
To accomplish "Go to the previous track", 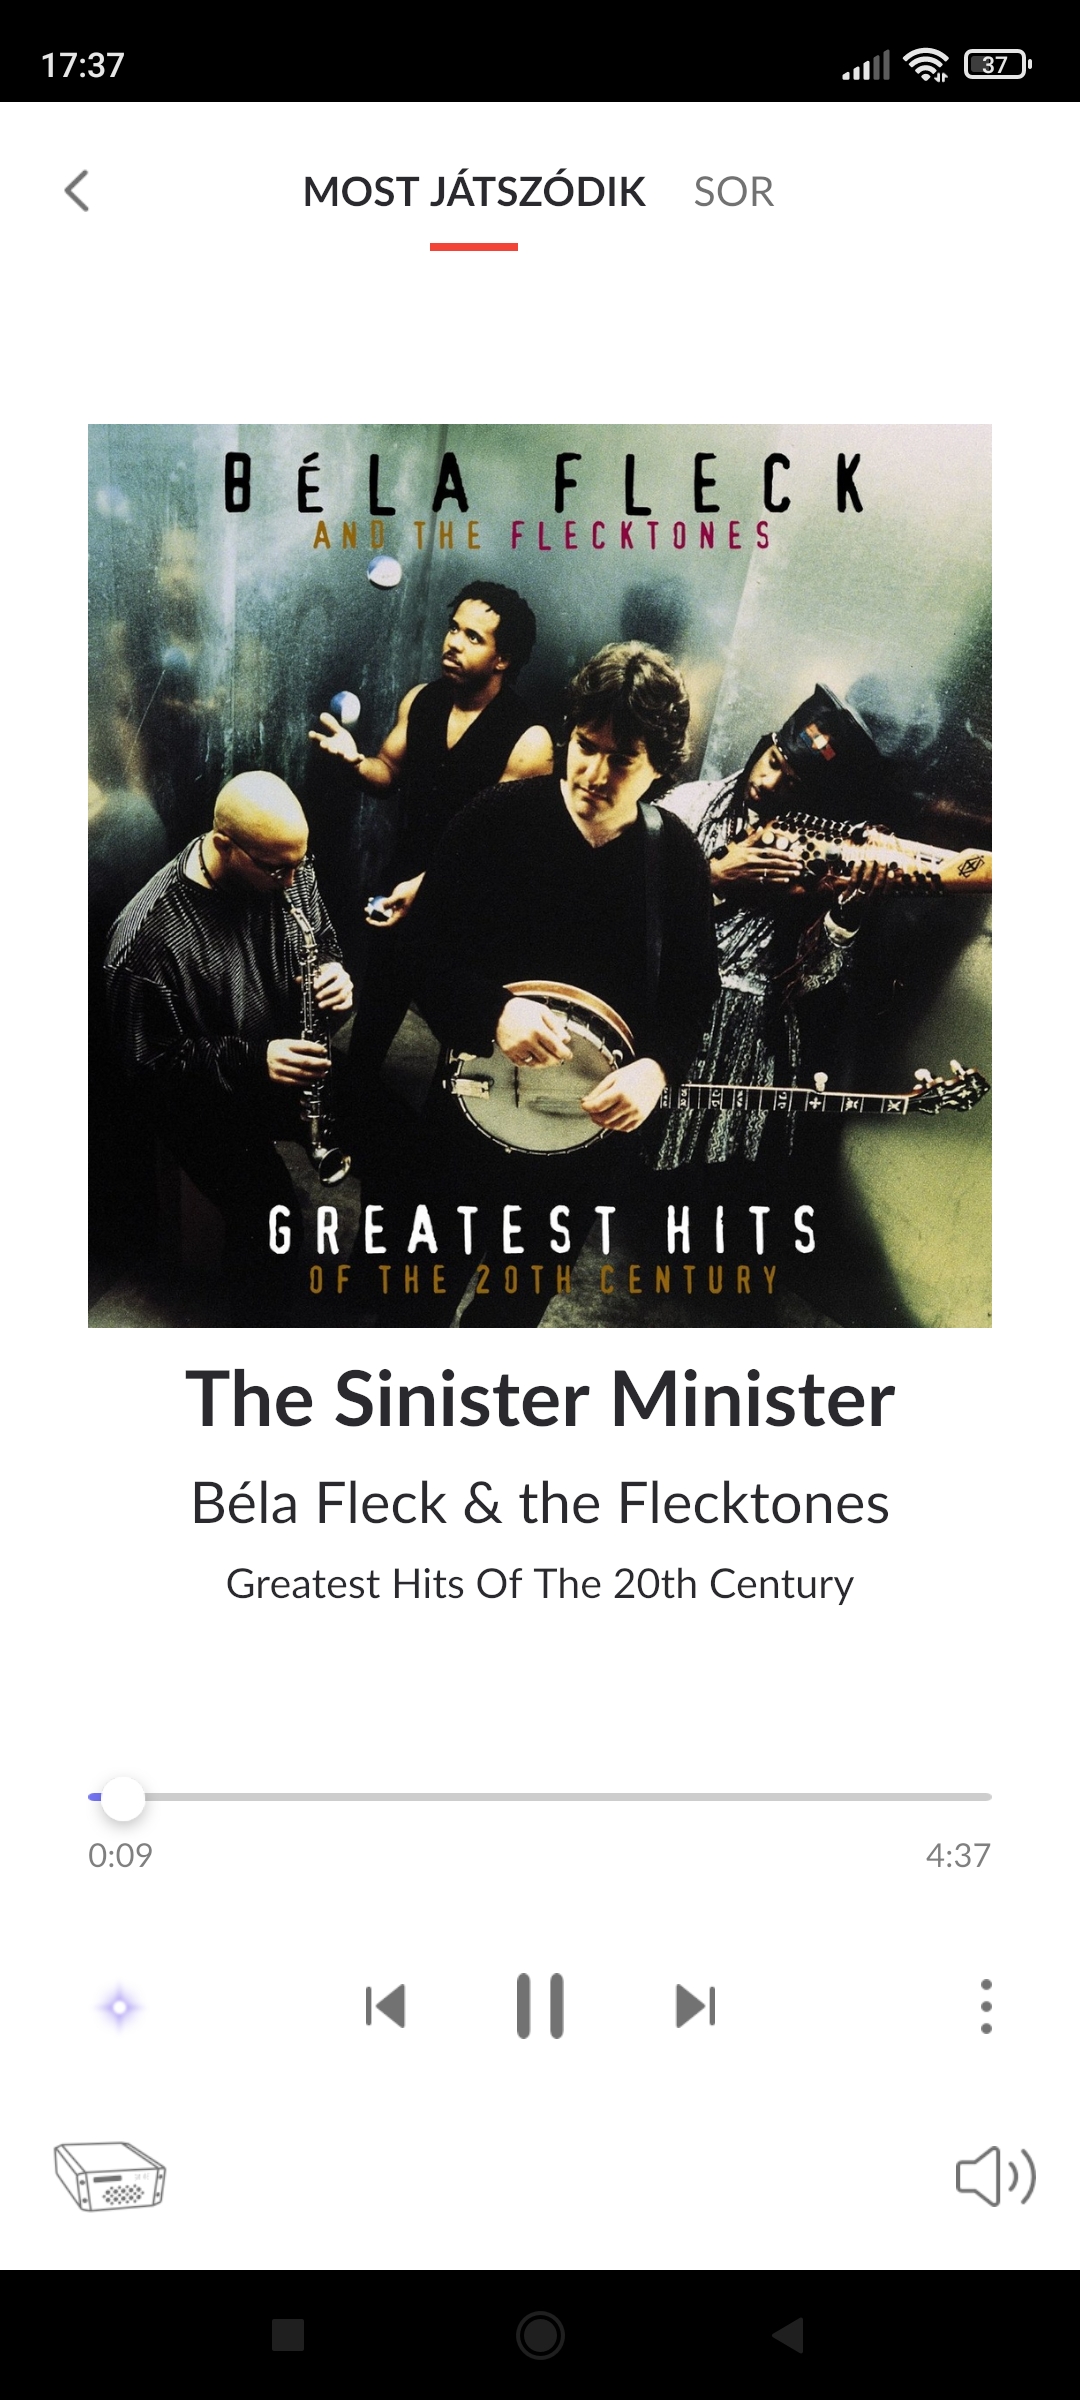I will (385, 2006).
